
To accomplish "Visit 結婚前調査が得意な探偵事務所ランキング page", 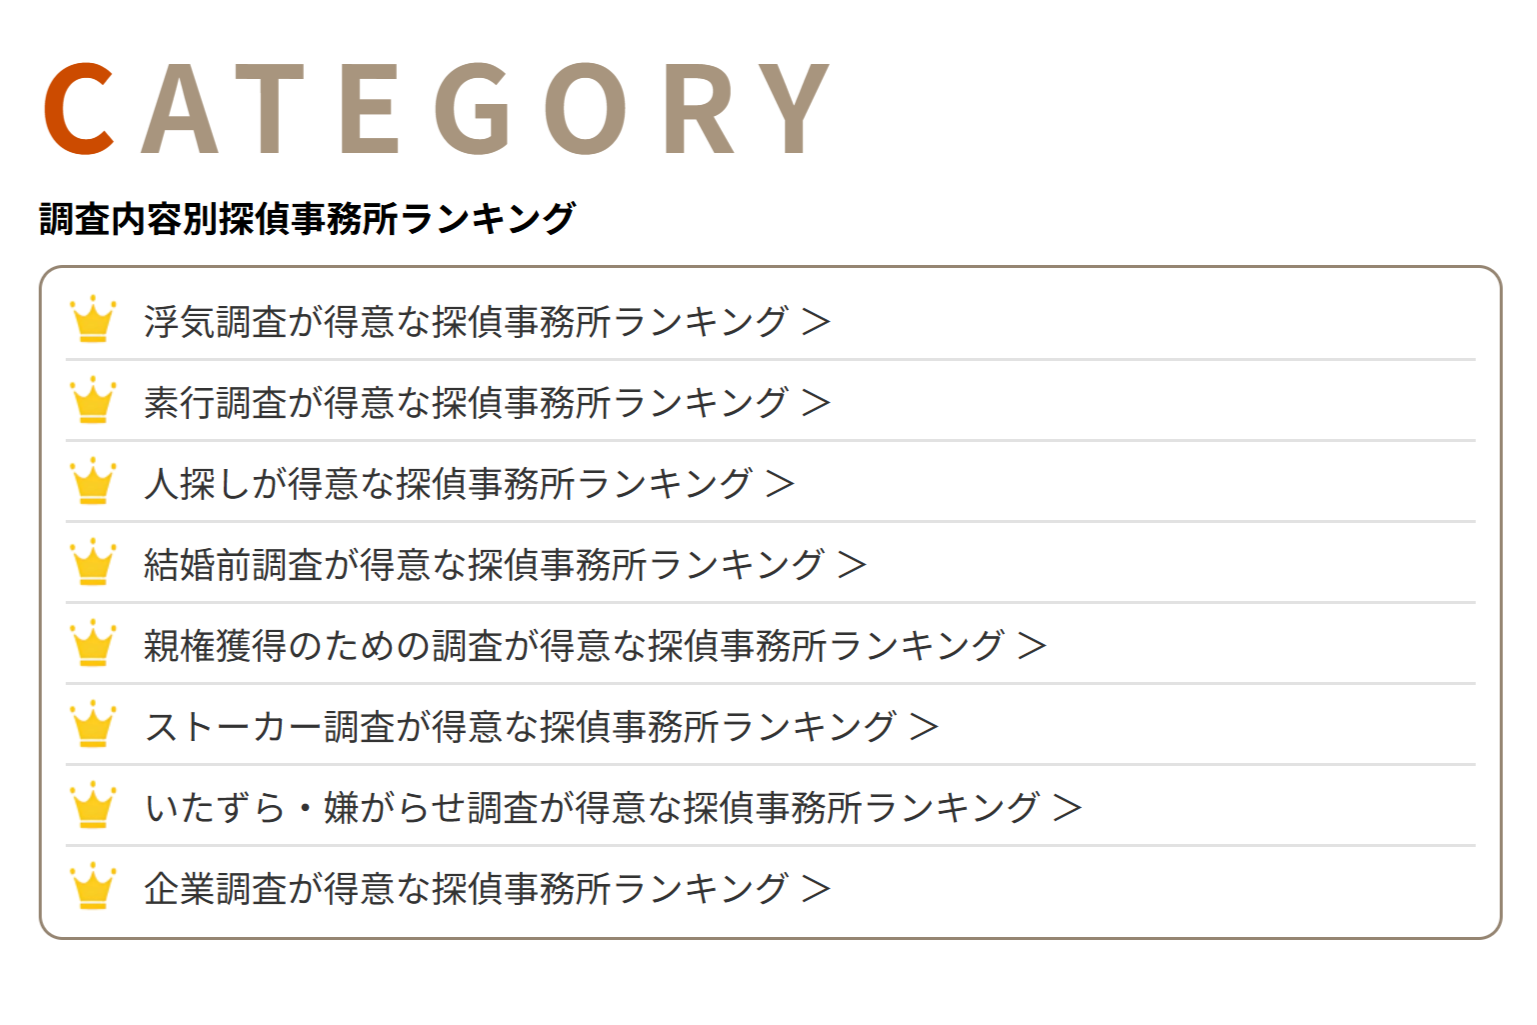I will 483,565.
